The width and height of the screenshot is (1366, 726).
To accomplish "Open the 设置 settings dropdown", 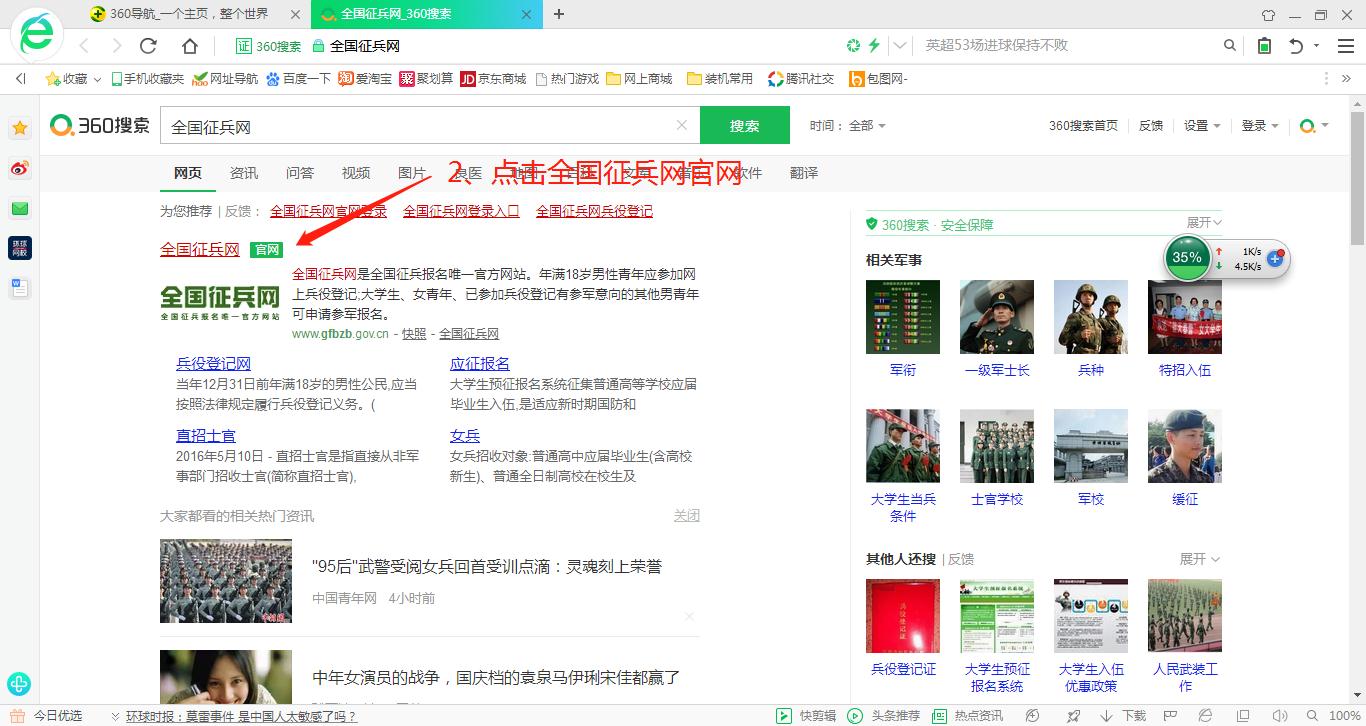I will coord(1202,126).
